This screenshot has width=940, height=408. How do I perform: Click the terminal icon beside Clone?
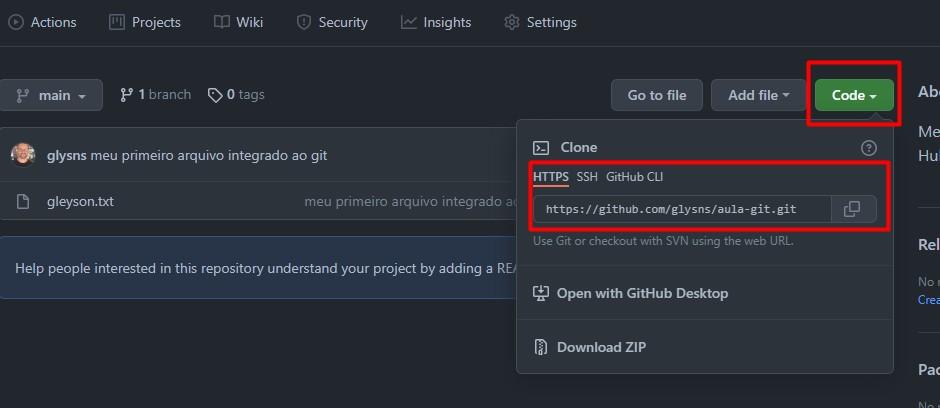pos(541,147)
